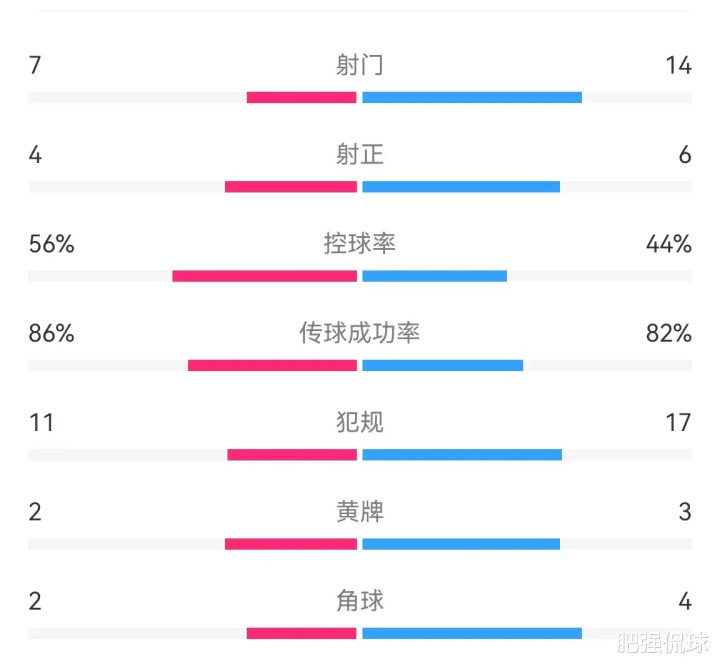Click the blue 射正 bar
Screen dimensions: 720x669
pyautogui.click(x=461, y=187)
